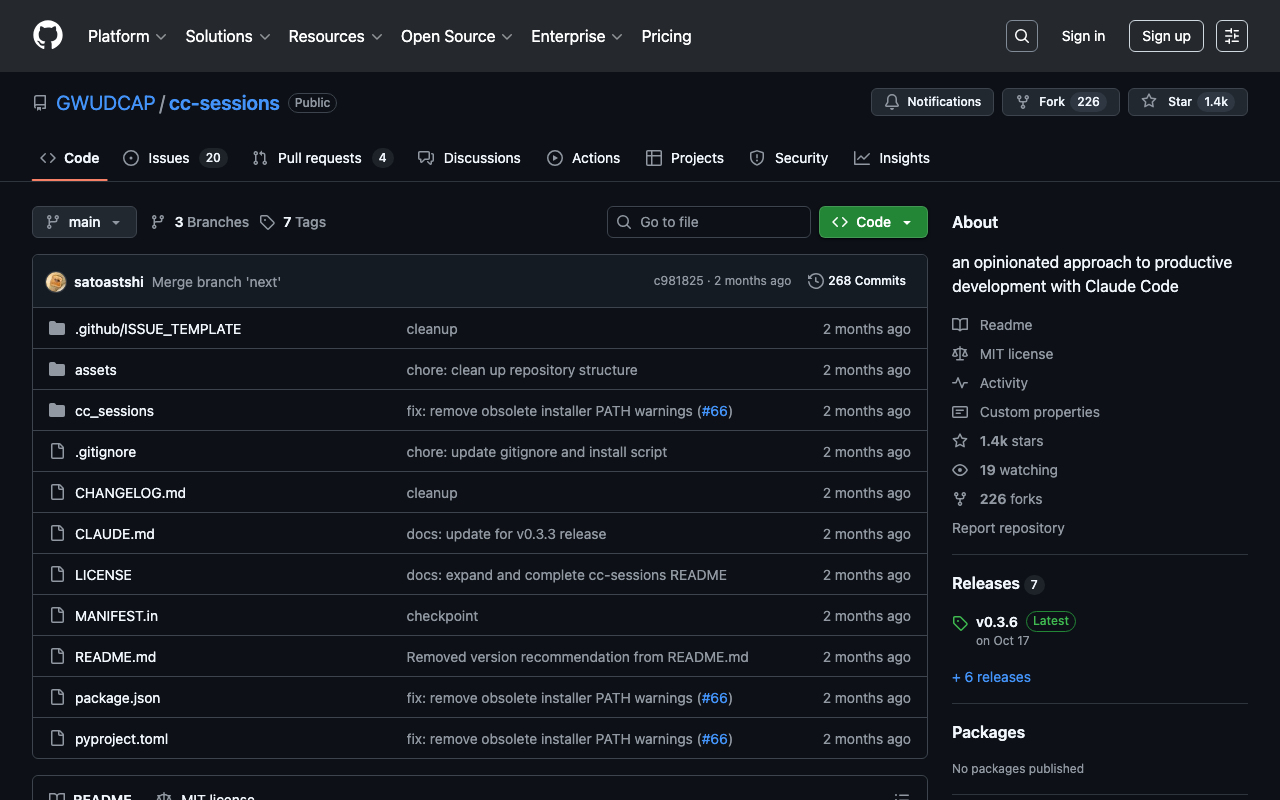This screenshot has height=800, width=1280.
Task: Open commit history via 268 Commits
Action: pyautogui.click(x=857, y=281)
